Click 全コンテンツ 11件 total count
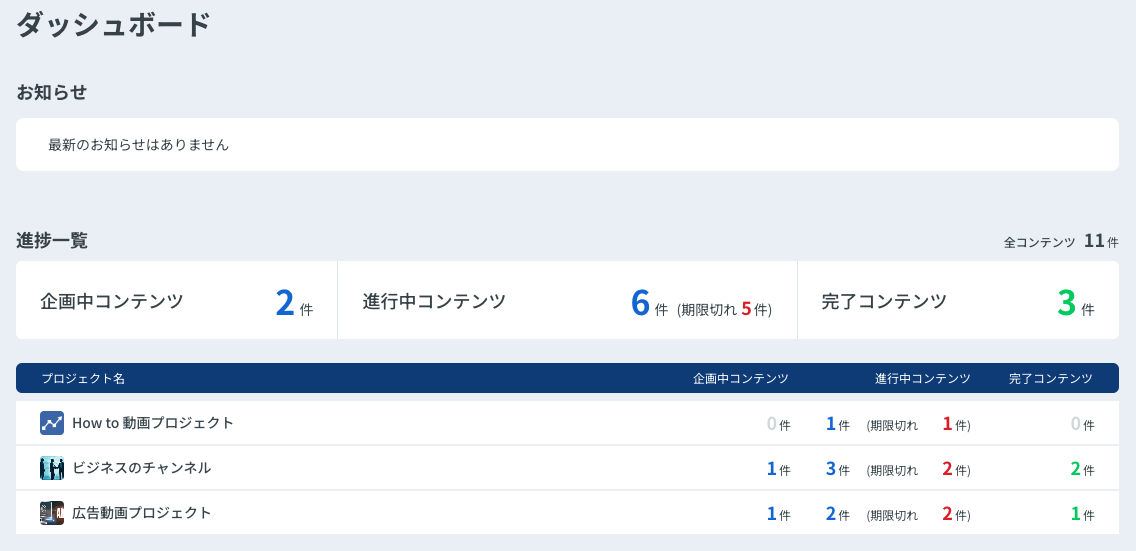 [x=1061, y=242]
